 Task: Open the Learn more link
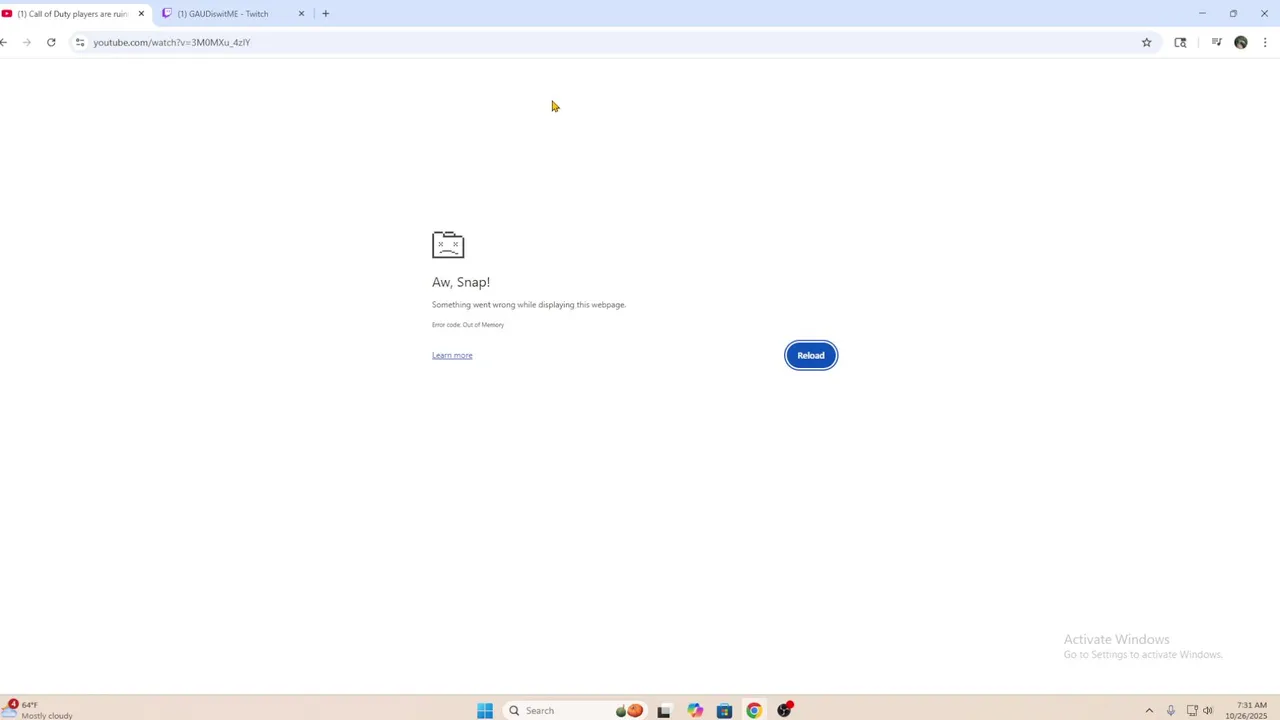[x=452, y=355]
